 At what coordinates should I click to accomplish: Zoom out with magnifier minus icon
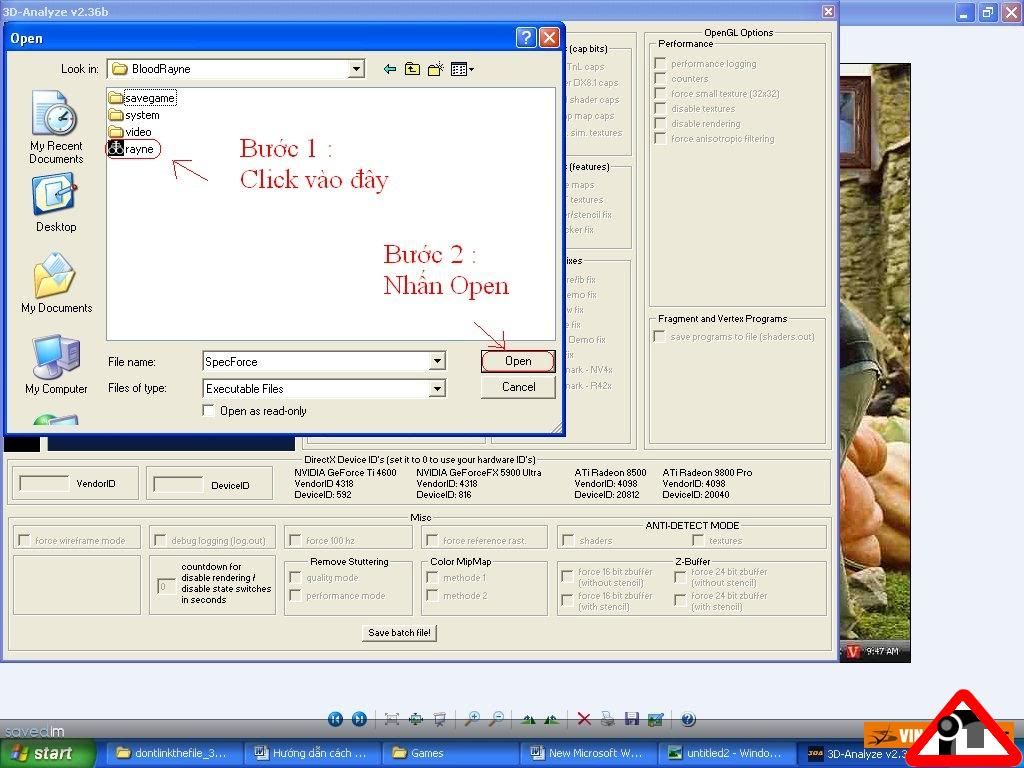(x=496, y=719)
